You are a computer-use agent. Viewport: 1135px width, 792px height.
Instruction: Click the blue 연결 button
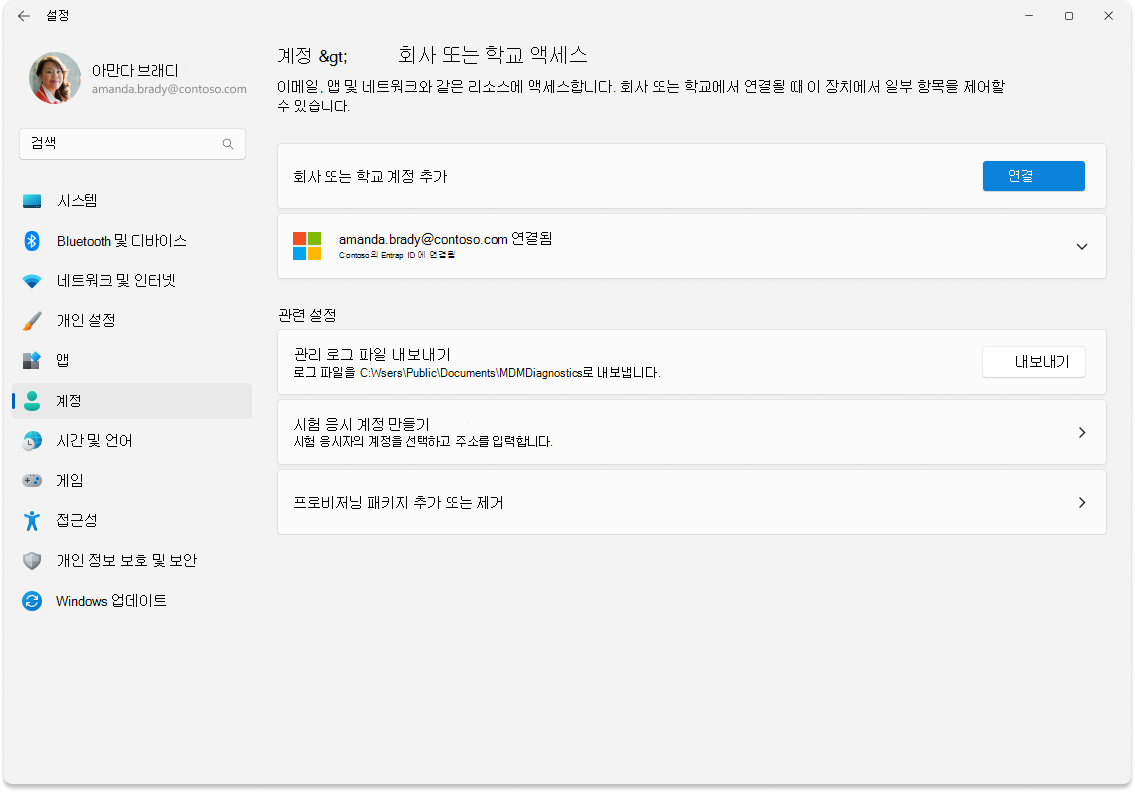tap(1033, 175)
